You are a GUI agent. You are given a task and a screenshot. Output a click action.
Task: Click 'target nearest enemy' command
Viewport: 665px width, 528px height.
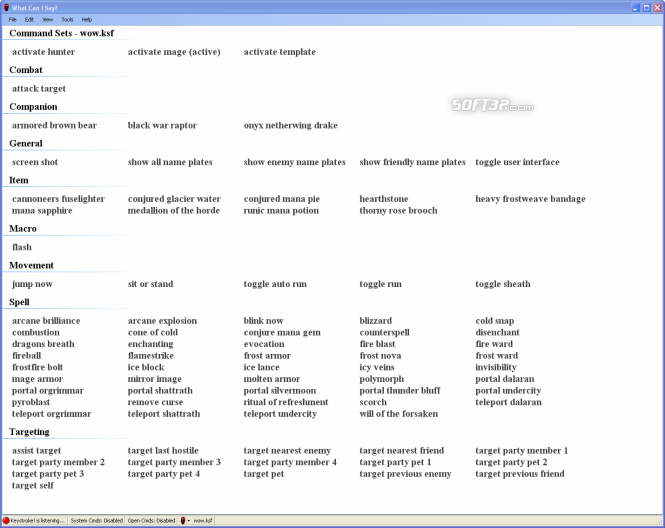click(287, 450)
